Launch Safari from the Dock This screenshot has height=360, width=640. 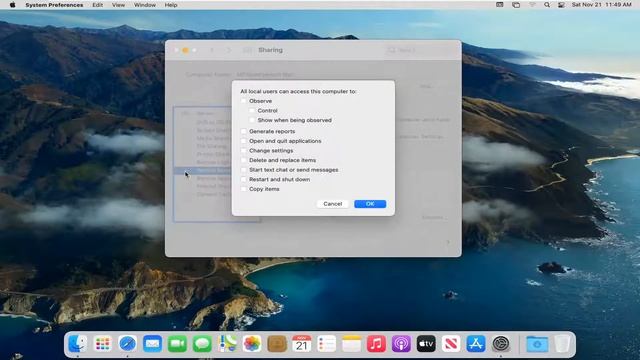click(x=127, y=344)
